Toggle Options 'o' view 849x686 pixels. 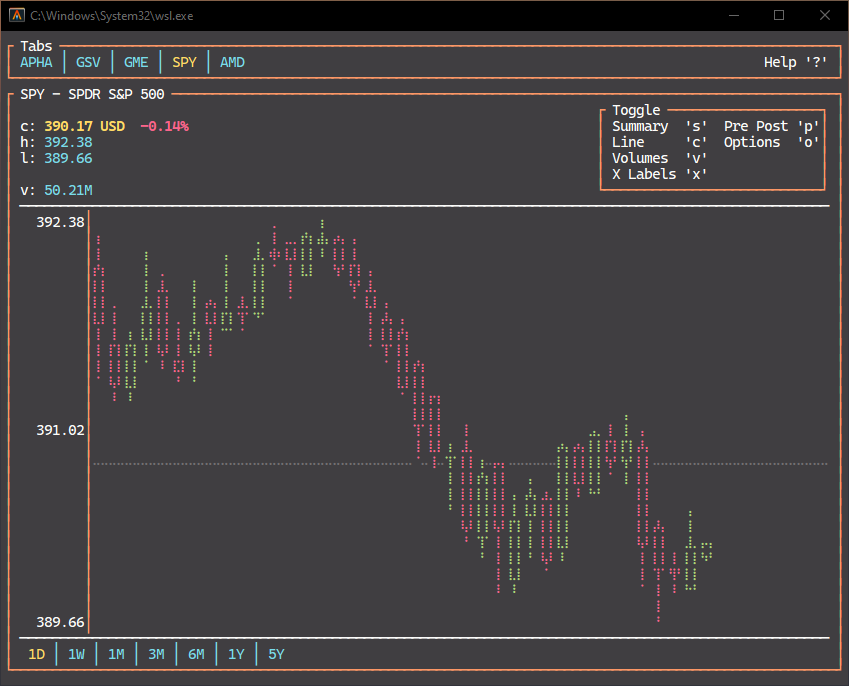[x=772, y=142]
